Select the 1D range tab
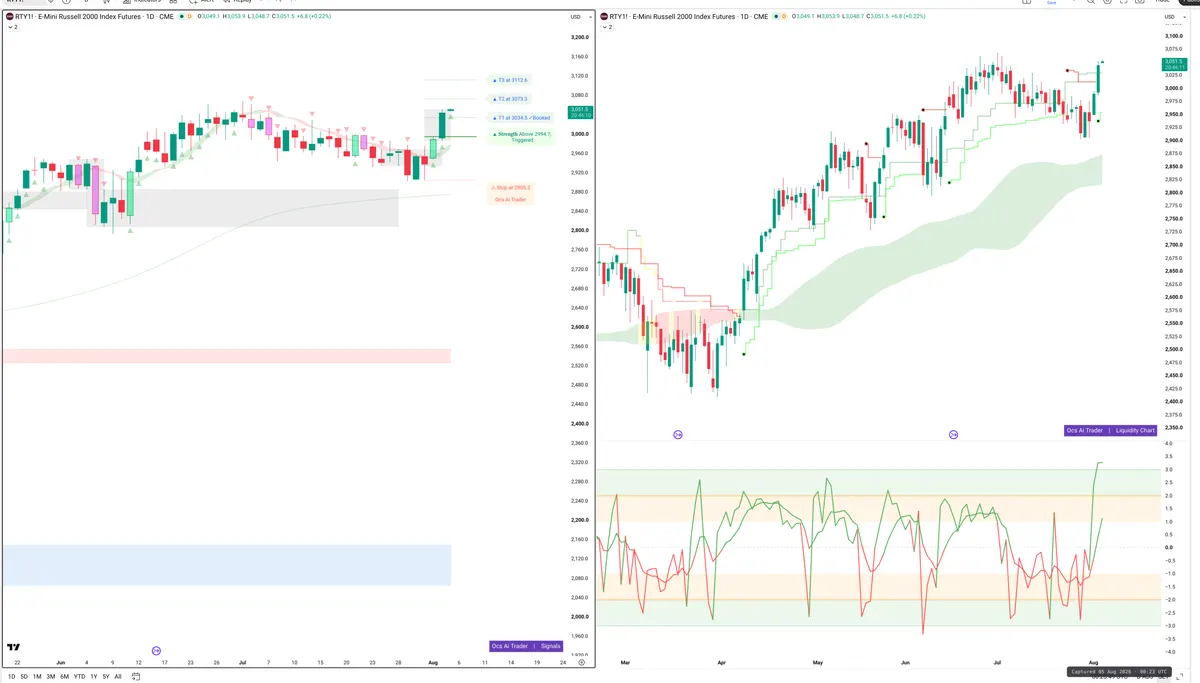The width and height of the screenshot is (1200, 683). (12, 676)
